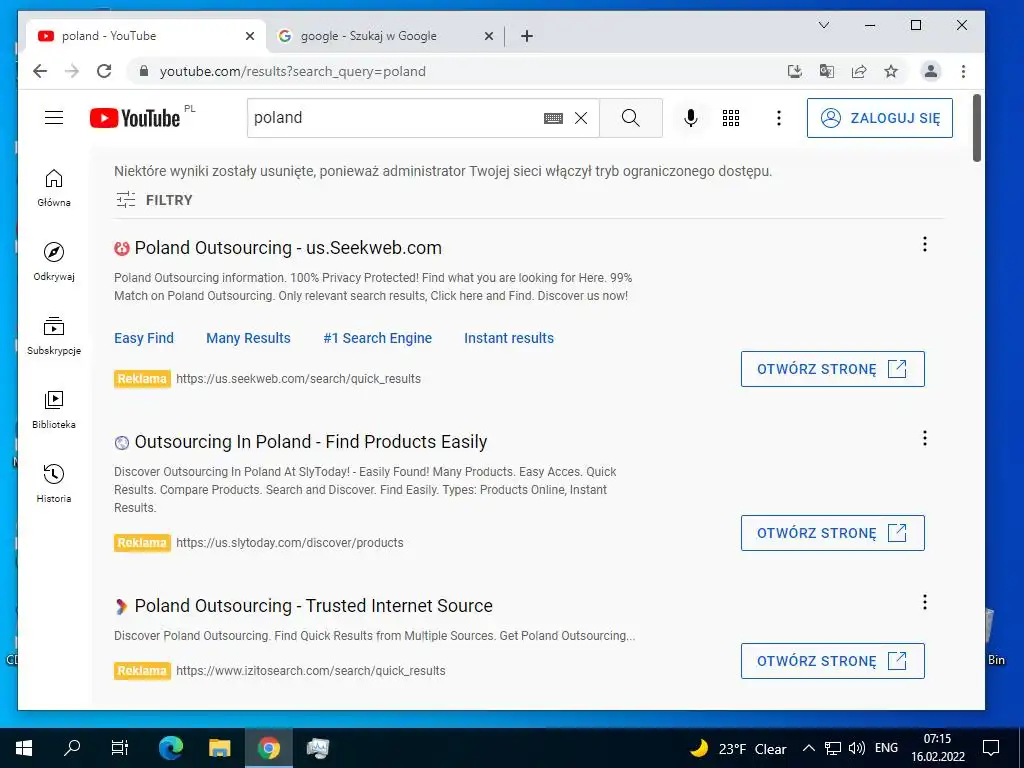Image resolution: width=1024 pixels, height=768 pixels.
Task: Launch Microsoft Edge from the taskbar
Action: click(171, 748)
